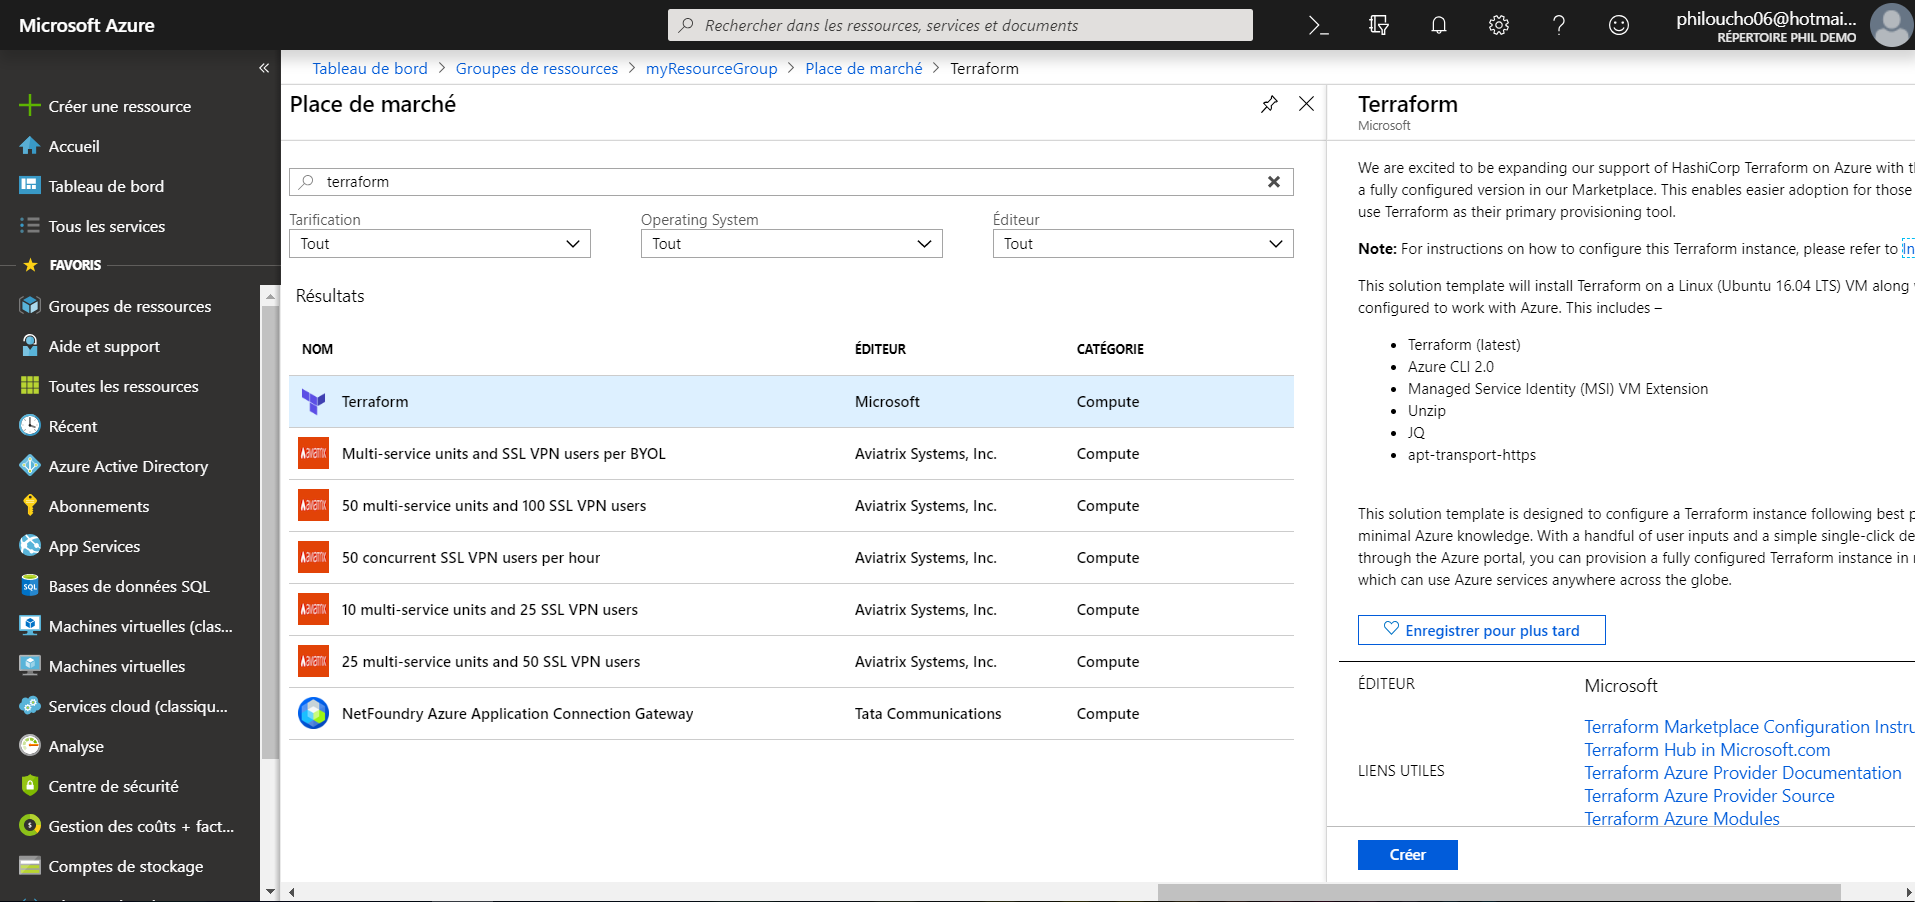Go to myResourceGroup breadcrumb
The height and width of the screenshot is (902, 1915).
tap(711, 68)
